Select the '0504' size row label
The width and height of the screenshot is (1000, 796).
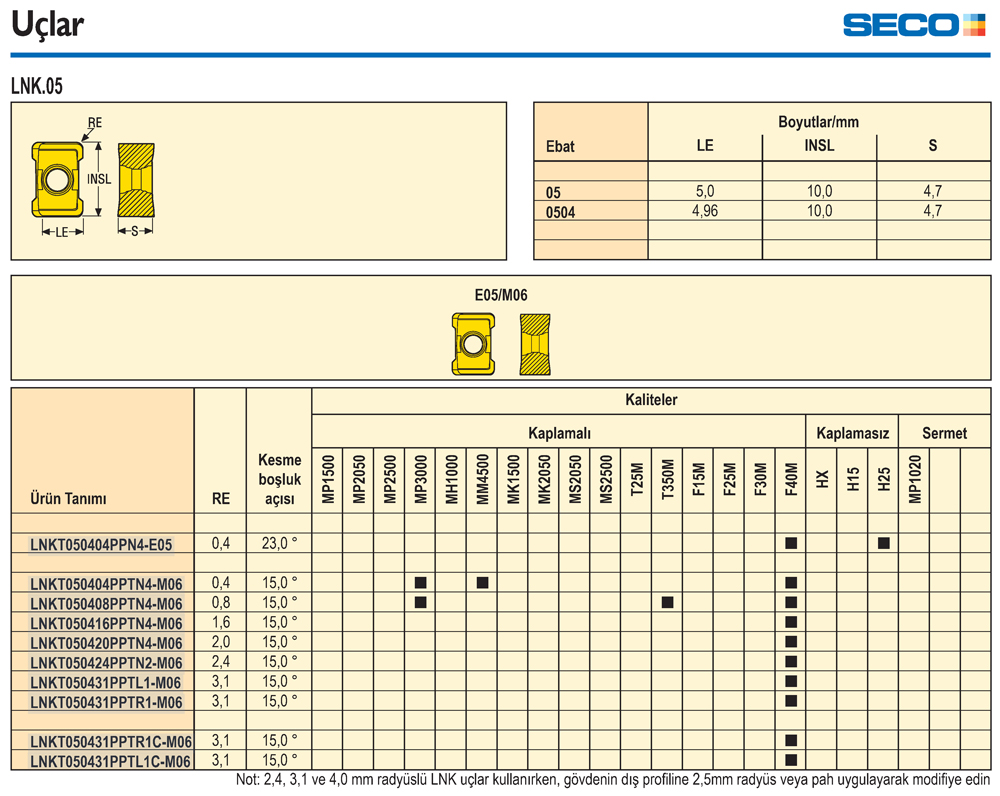pos(560,212)
